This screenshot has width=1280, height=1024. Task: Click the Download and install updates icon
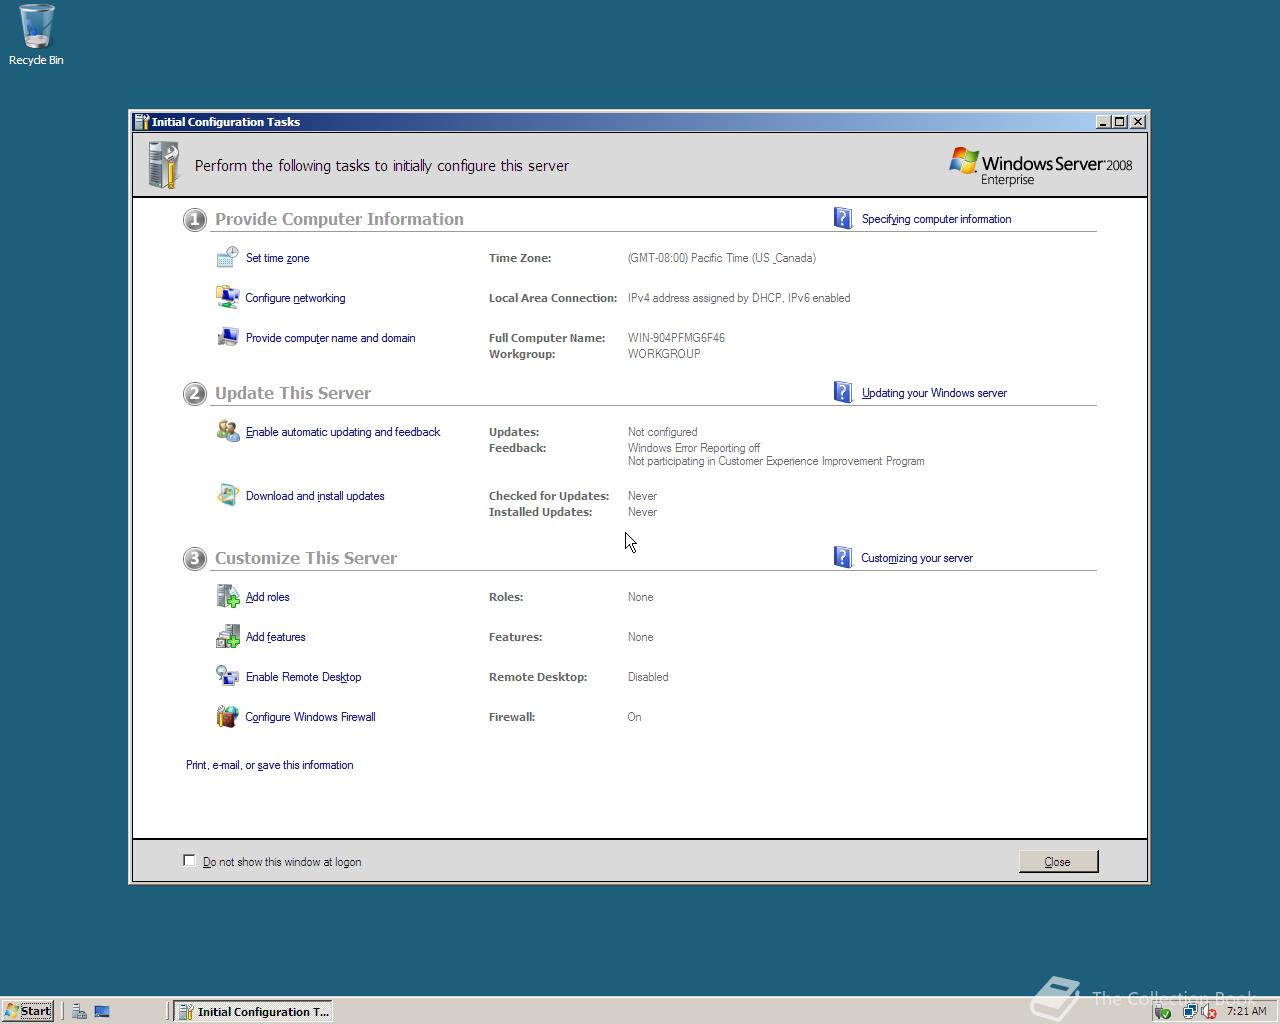tap(228, 495)
